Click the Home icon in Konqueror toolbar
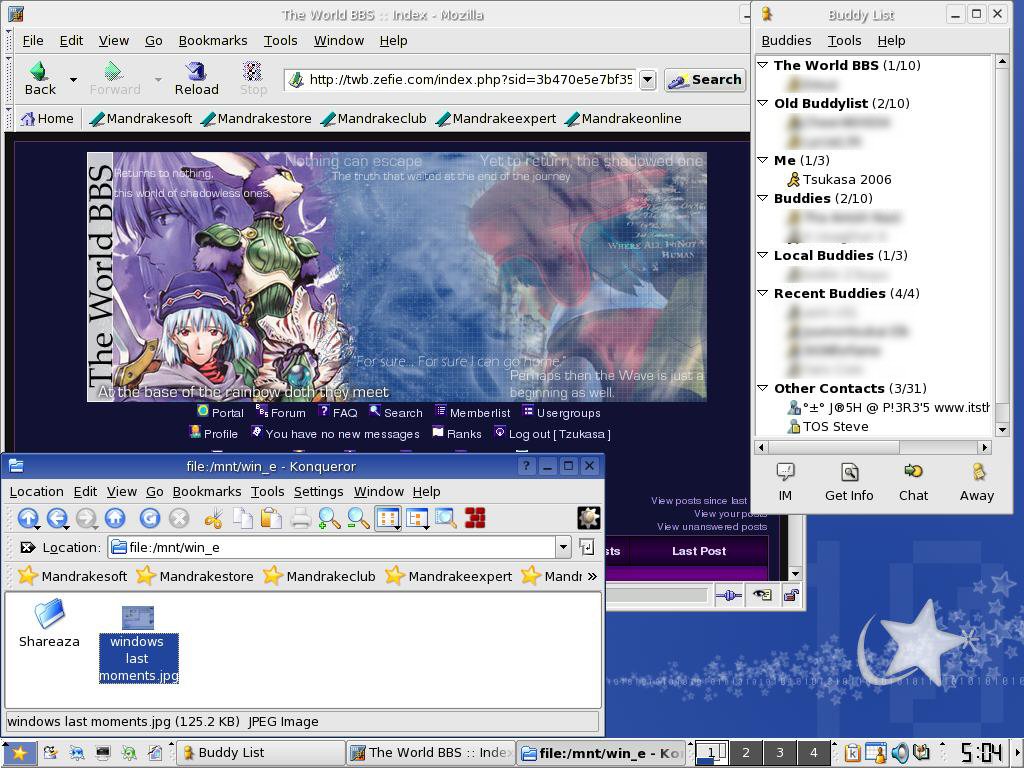The height and width of the screenshot is (768, 1024). point(115,518)
